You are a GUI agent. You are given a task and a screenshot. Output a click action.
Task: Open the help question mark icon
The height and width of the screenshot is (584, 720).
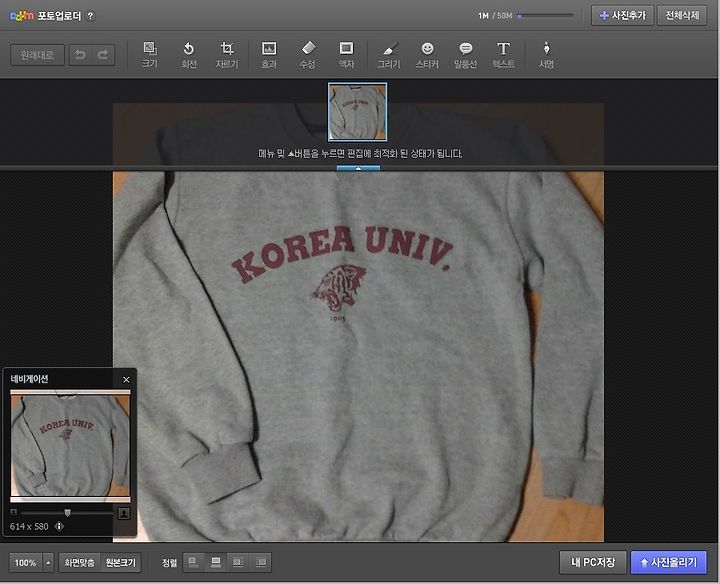[91, 16]
